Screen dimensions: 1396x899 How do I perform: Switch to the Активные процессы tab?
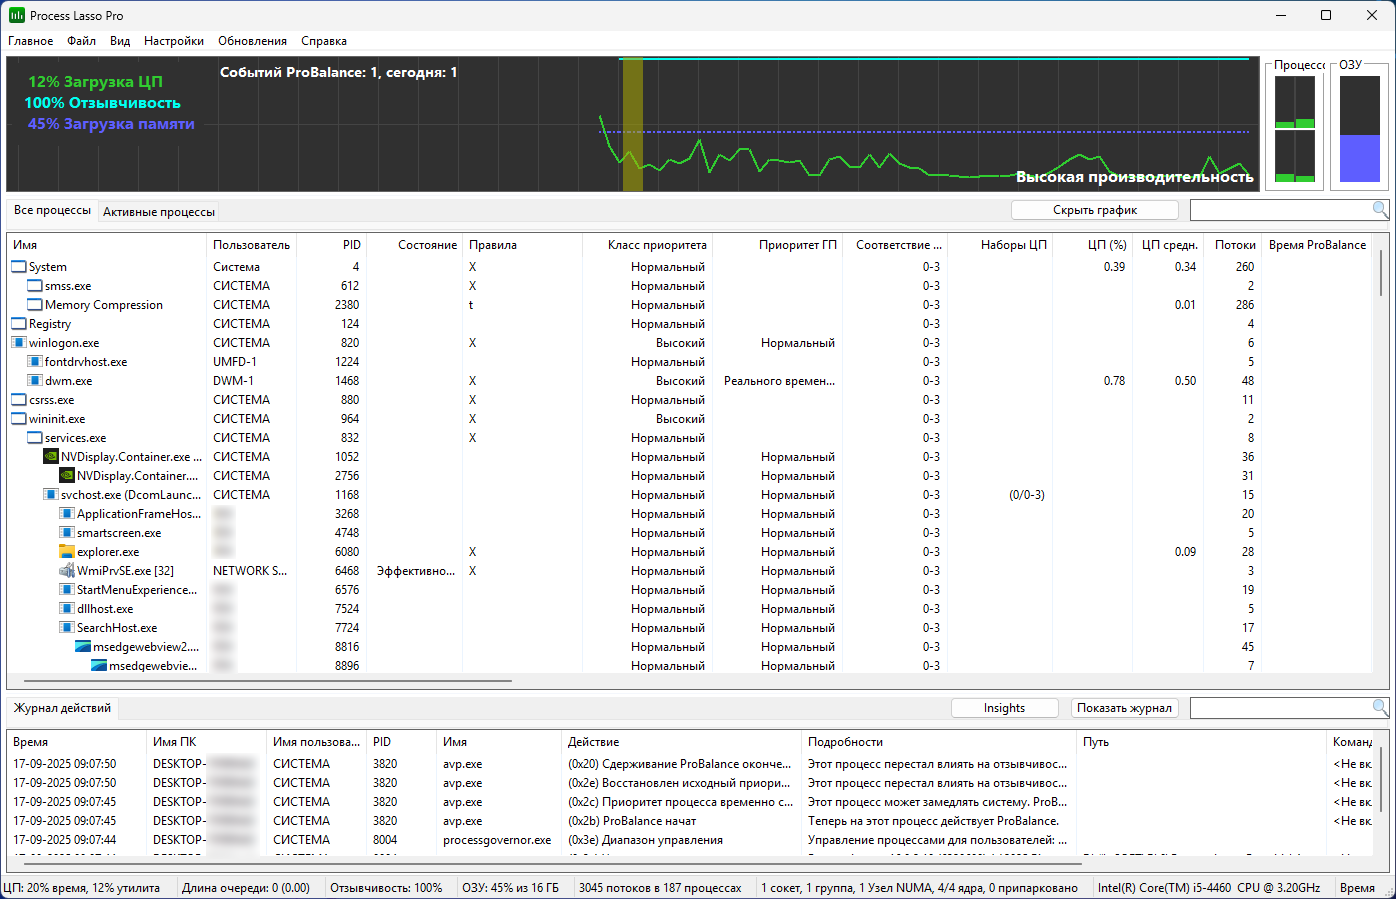click(x=159, y=212)
